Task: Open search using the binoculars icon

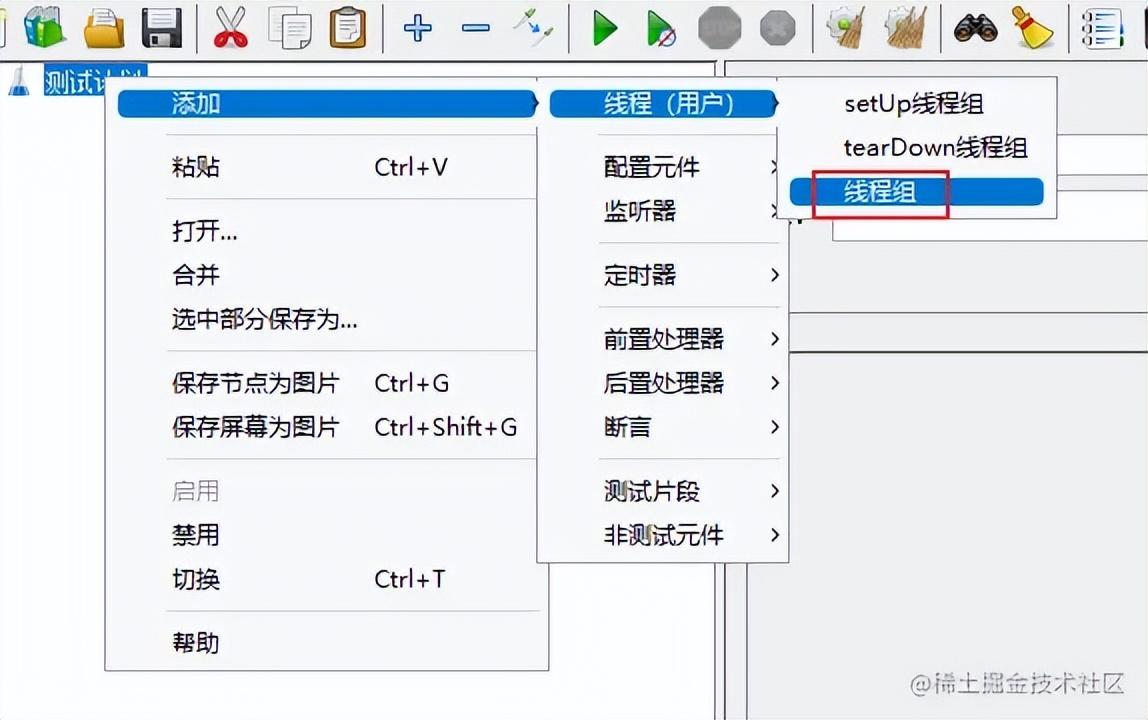Action: (977, 28)
